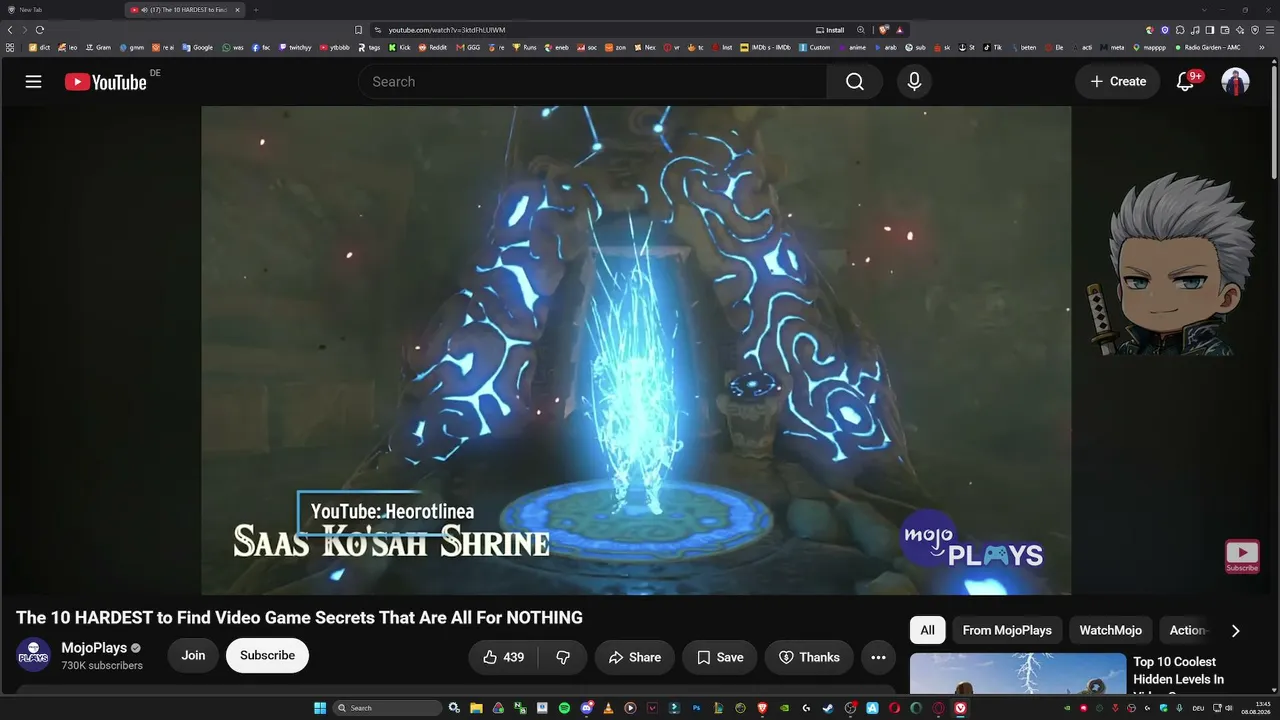Show more filter chips with the right arrow
Viewport: 1280px width, 720px height.
[1235, 630]
